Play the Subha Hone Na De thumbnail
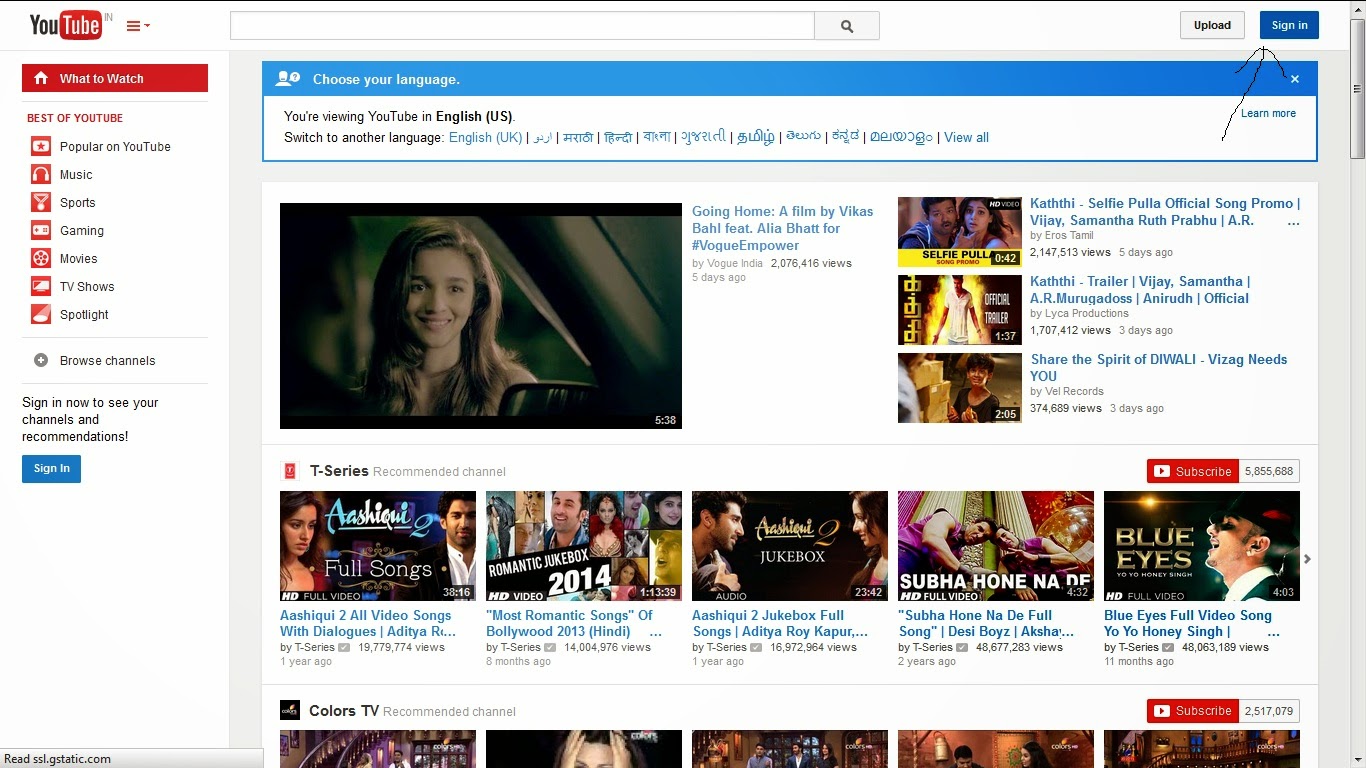Viewport: 1366px width, 768px height. coord(996,546)
